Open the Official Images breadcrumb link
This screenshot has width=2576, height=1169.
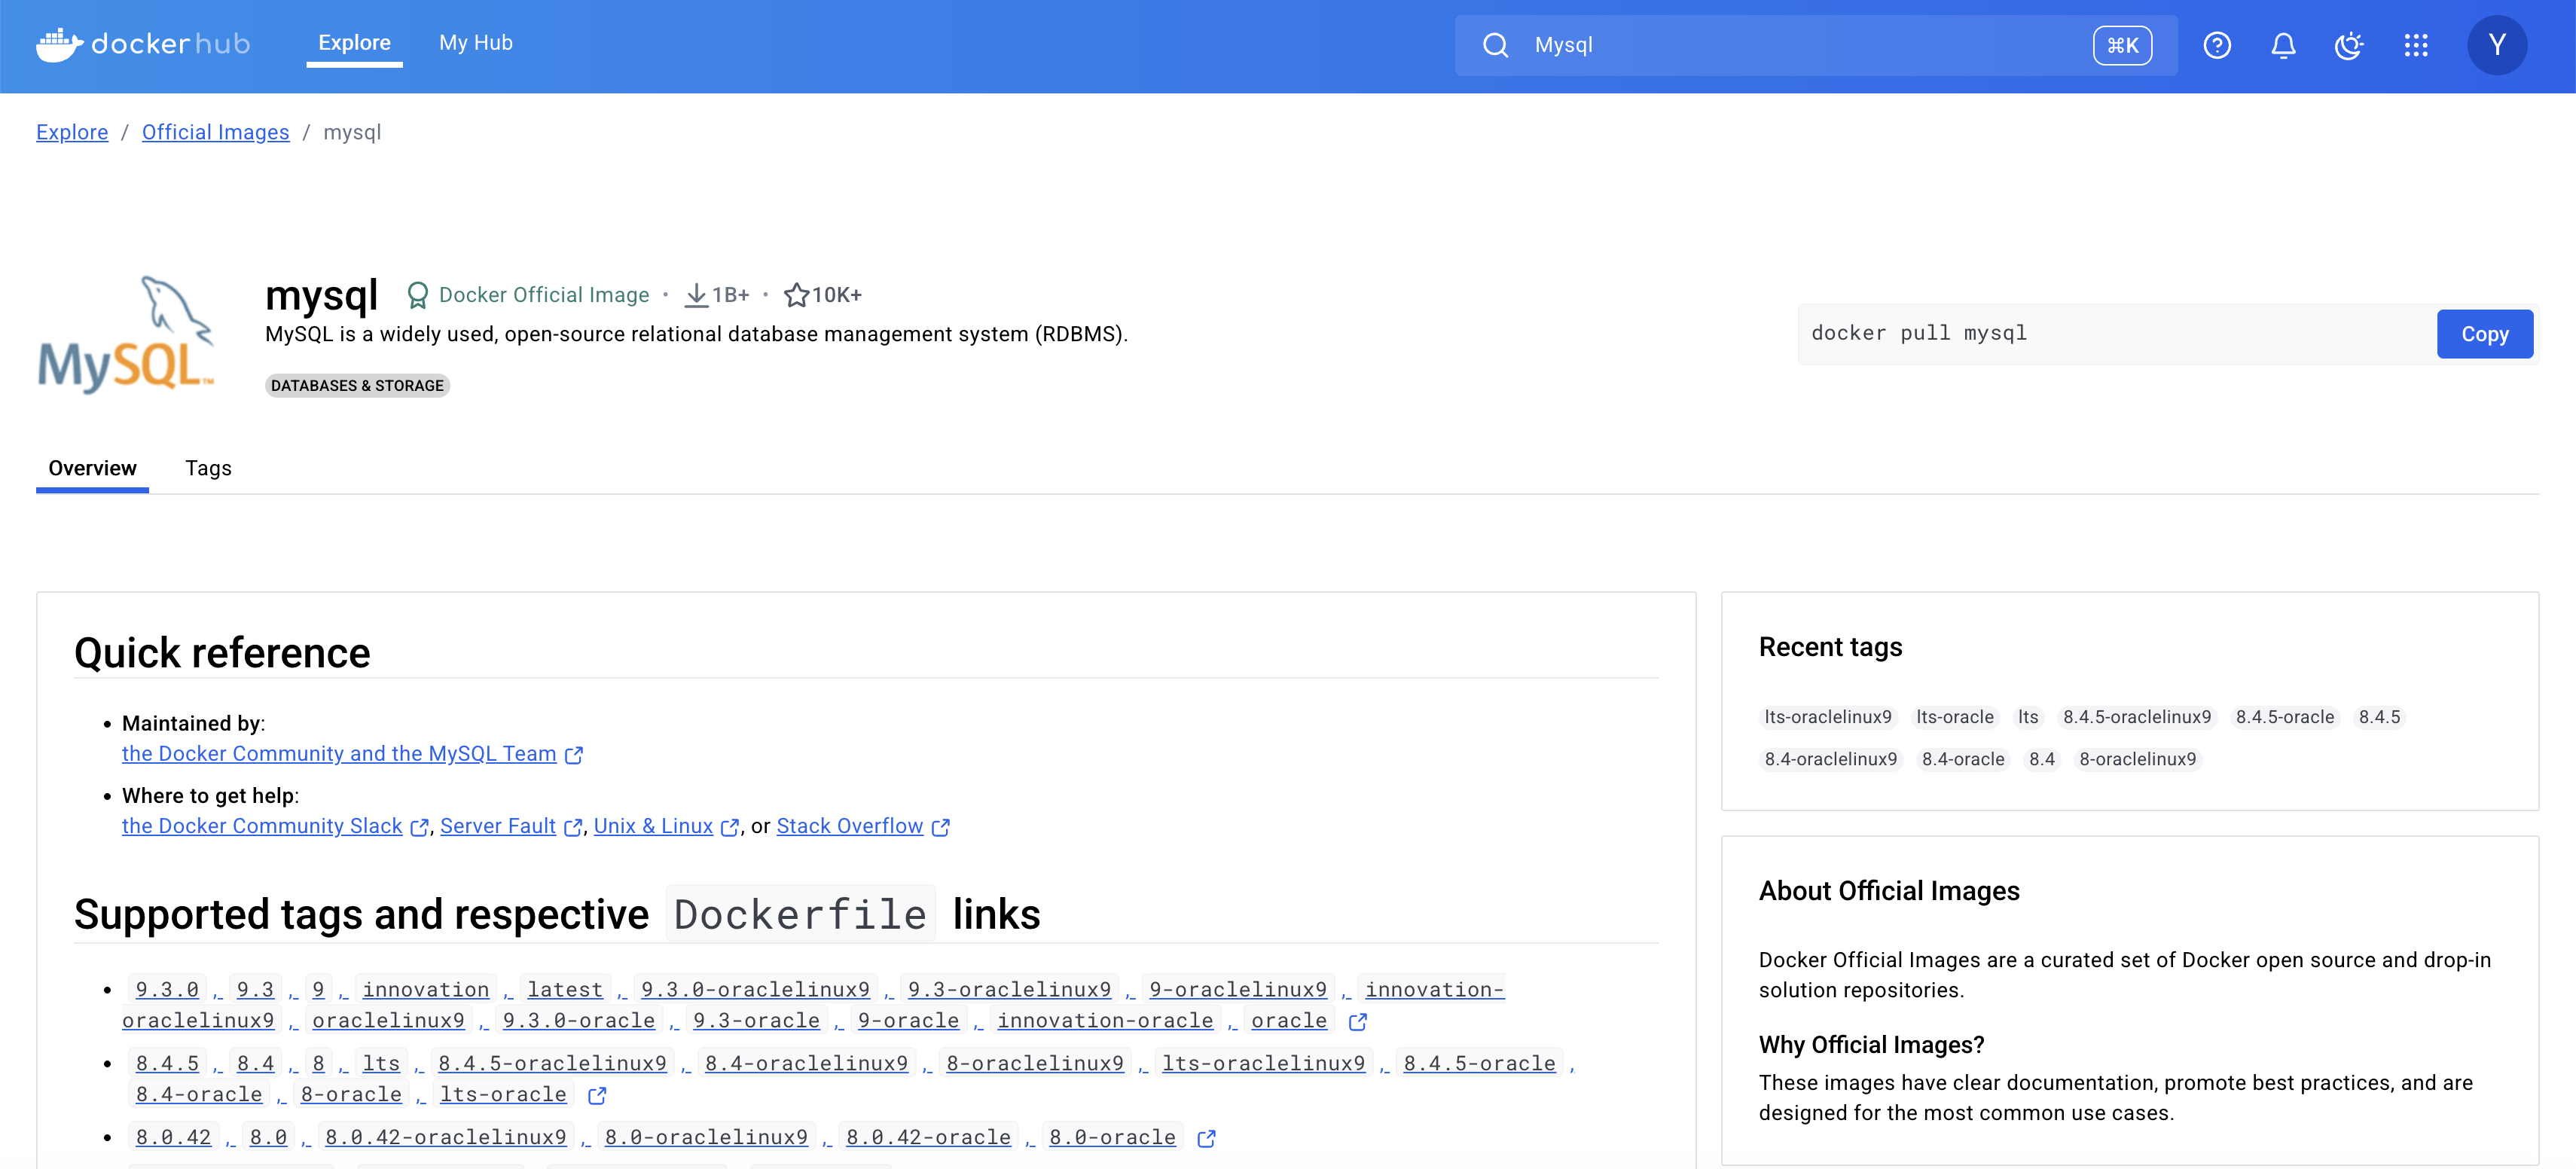[215, 132]
